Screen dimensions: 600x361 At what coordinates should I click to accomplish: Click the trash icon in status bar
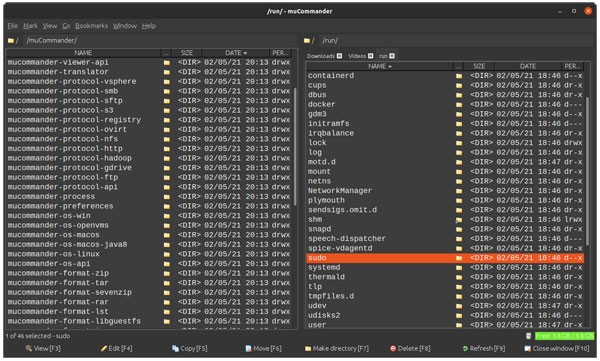point(528,336)
